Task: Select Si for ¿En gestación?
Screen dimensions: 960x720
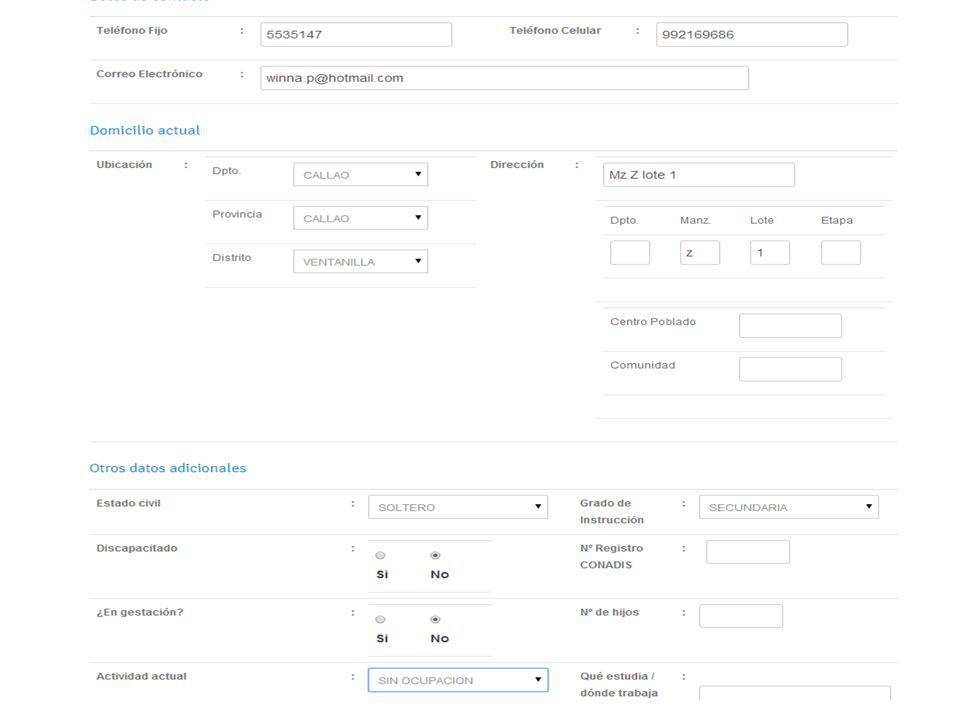Action: (380, 620)
